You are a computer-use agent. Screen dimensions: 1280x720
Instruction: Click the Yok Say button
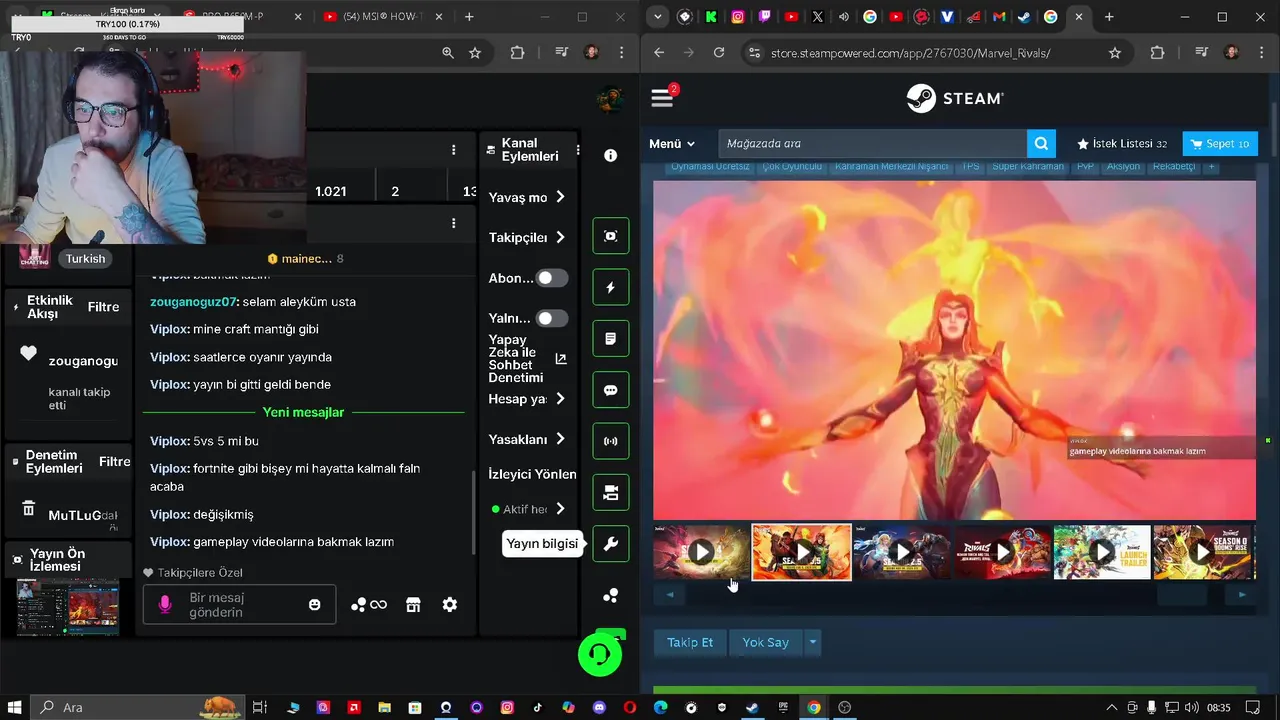766,642
